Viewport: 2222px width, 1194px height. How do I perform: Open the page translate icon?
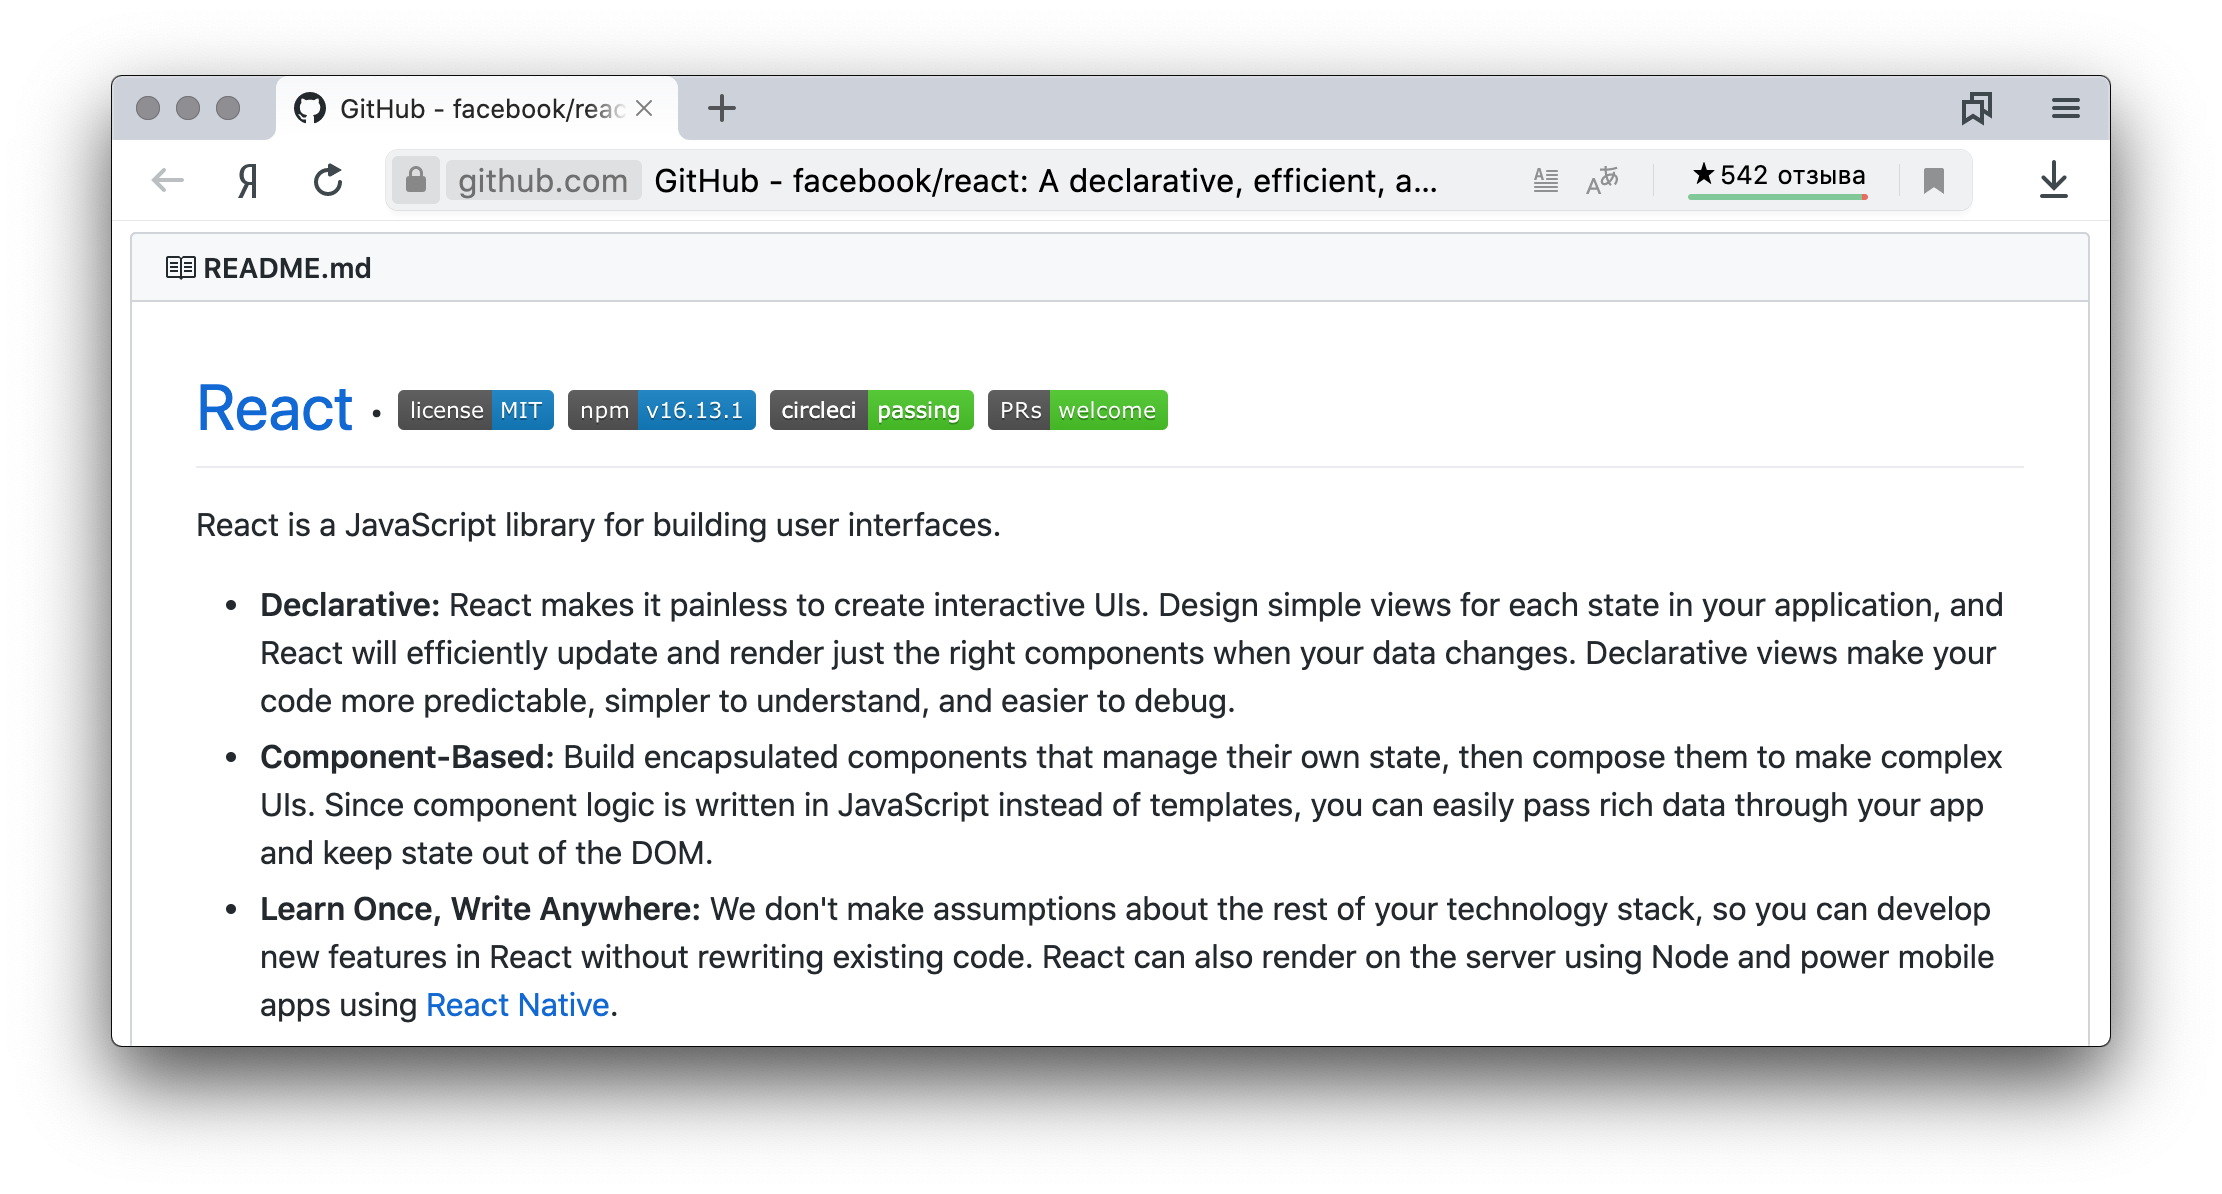(1602, 181)
